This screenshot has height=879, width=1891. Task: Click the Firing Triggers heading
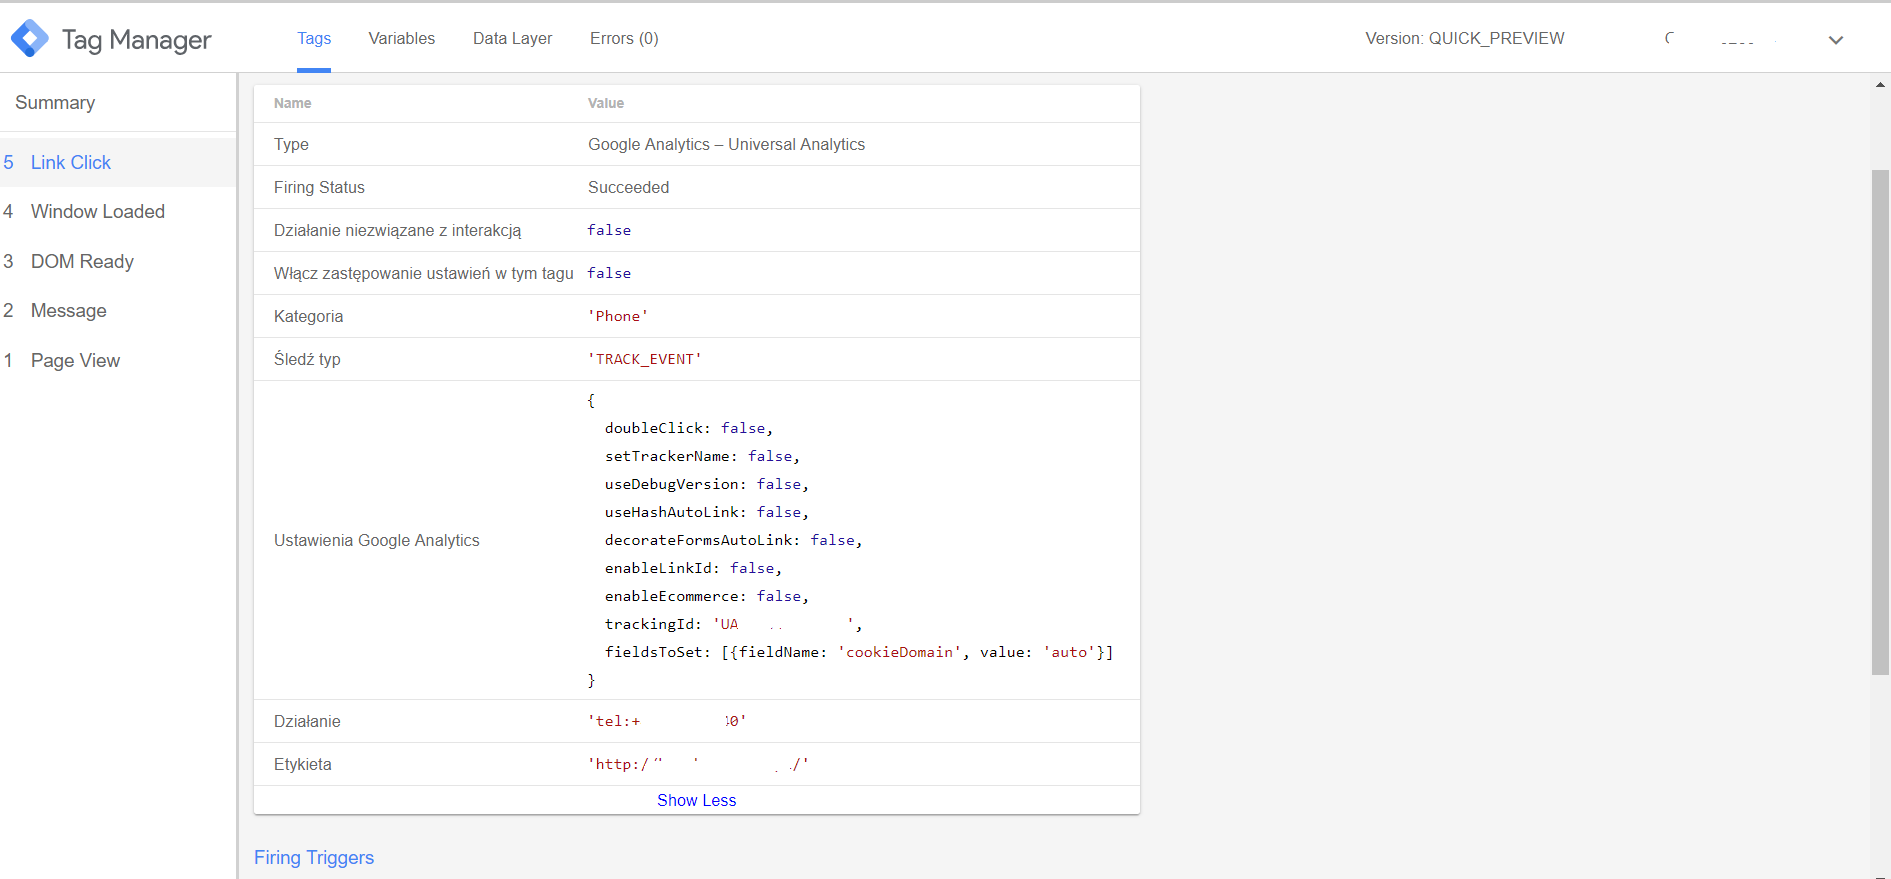(x=314, y=857)
